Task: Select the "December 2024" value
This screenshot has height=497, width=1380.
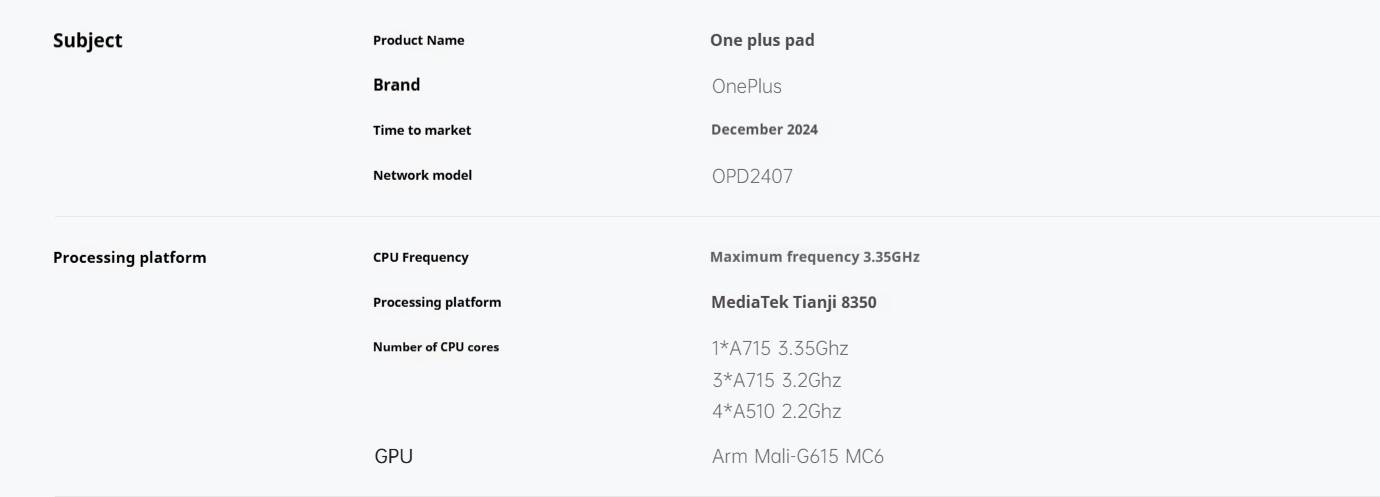Action: (764, 130)
